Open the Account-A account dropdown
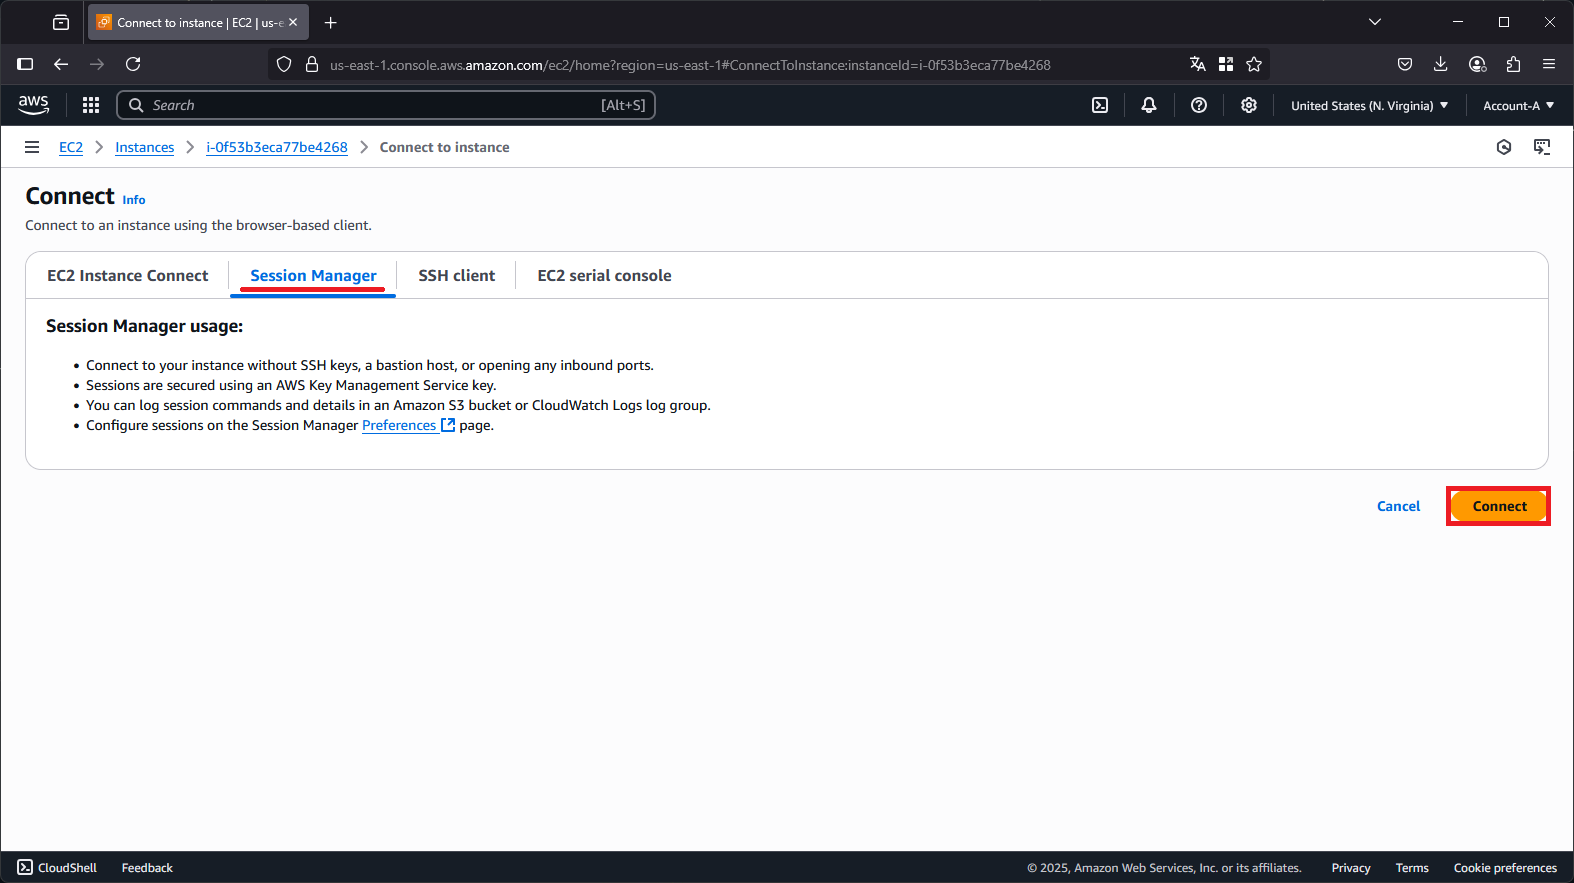1574x883 pixels. coord(1518,105)
